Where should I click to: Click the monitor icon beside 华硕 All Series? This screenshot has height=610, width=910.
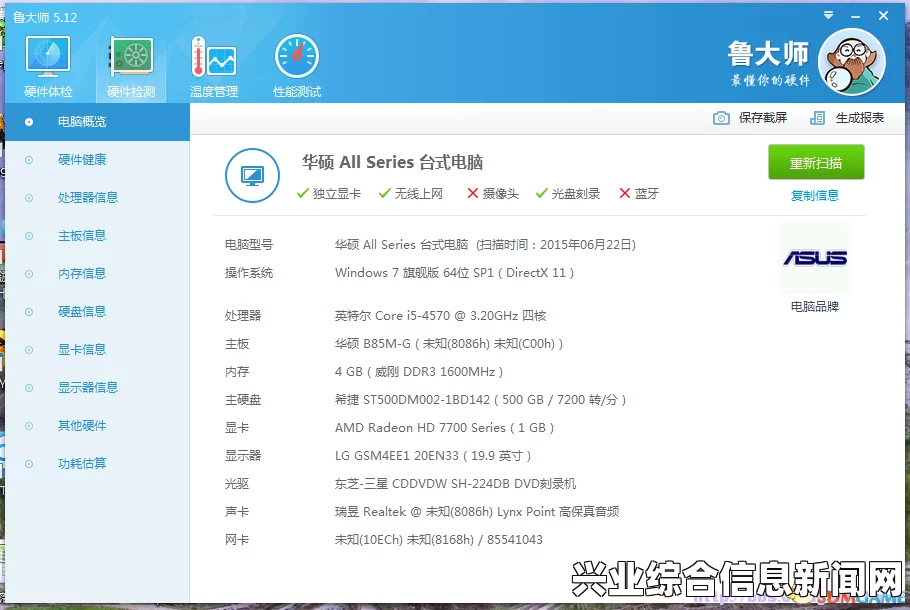252,175
